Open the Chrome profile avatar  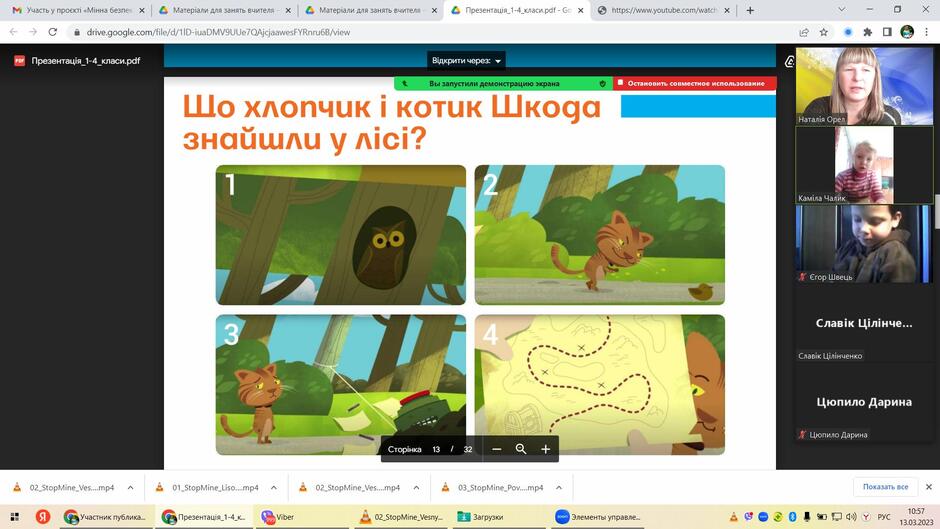click(907, 32)
